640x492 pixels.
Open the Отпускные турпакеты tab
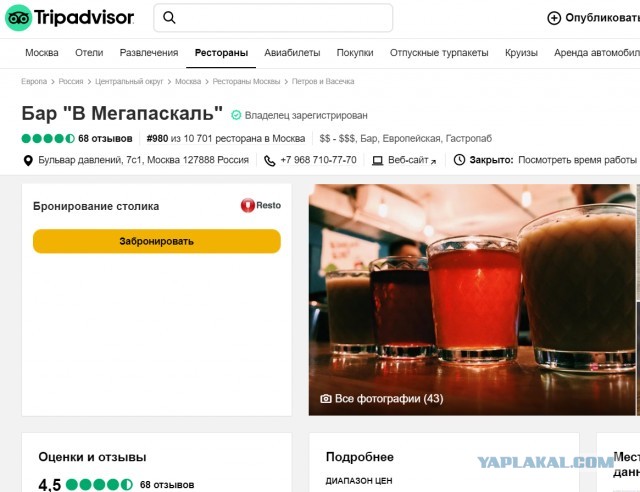(439, 53)
